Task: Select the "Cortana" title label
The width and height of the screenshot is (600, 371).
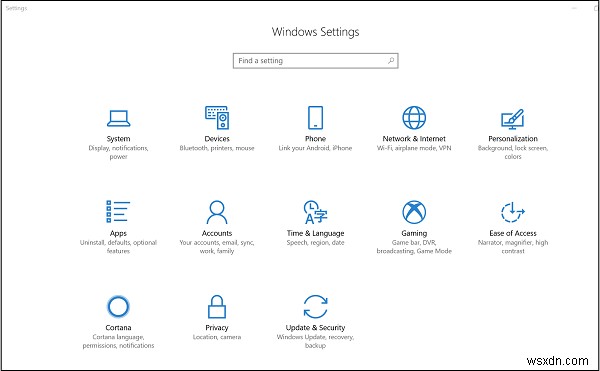Action: (x=118, y=328)
